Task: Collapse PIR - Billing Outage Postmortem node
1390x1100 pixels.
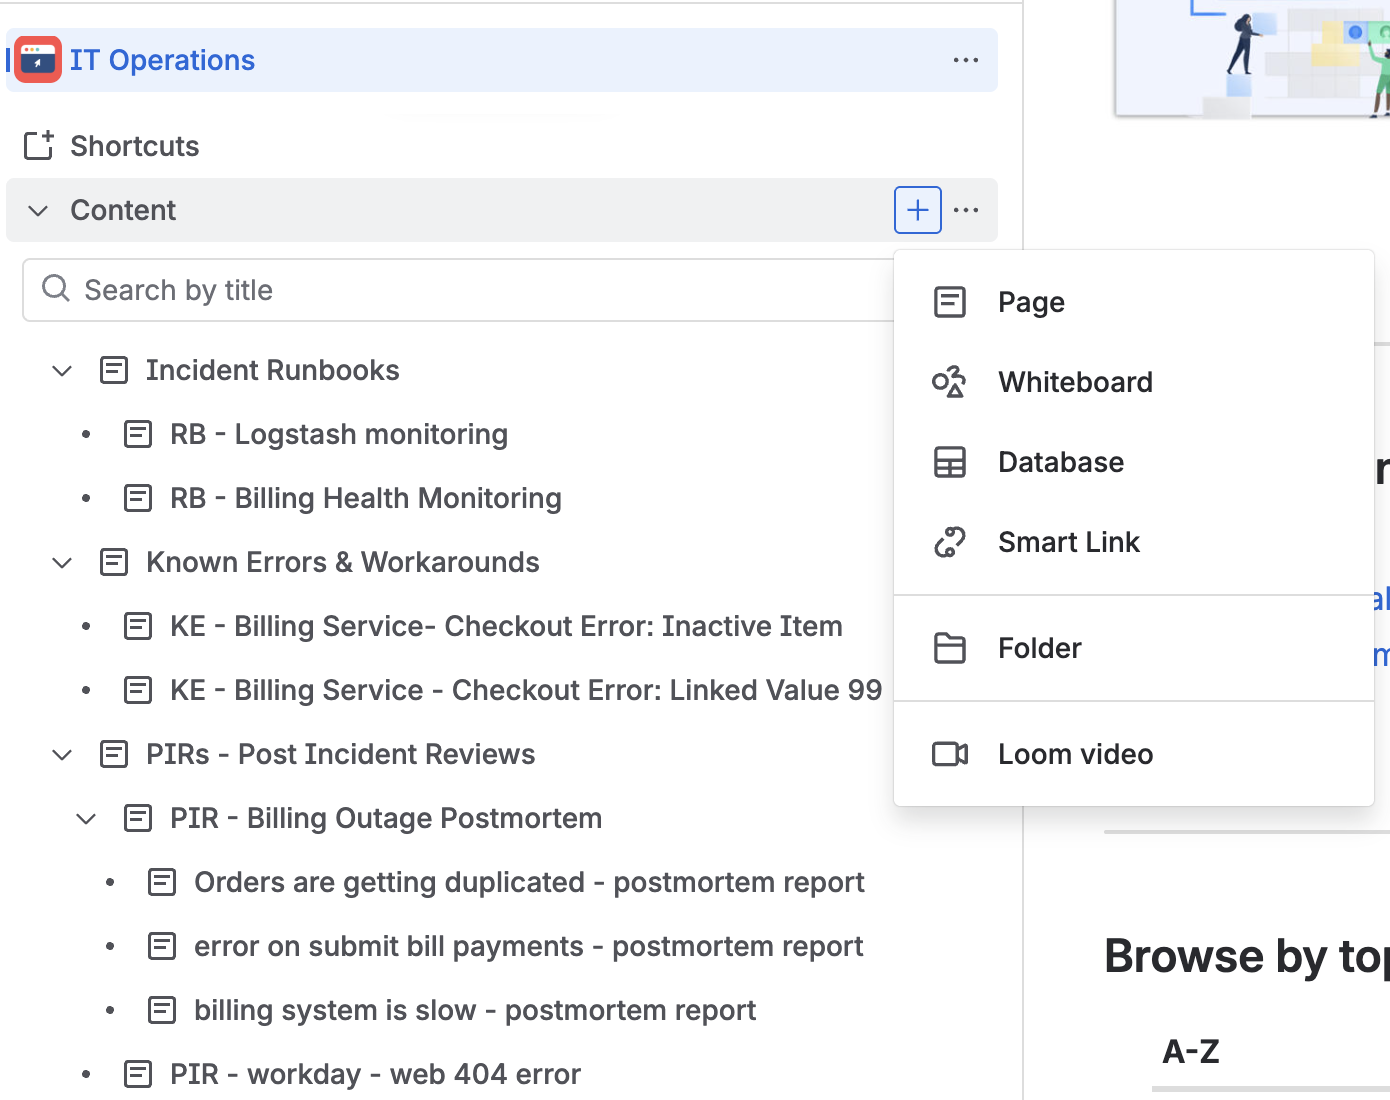Action: (86, 819)
